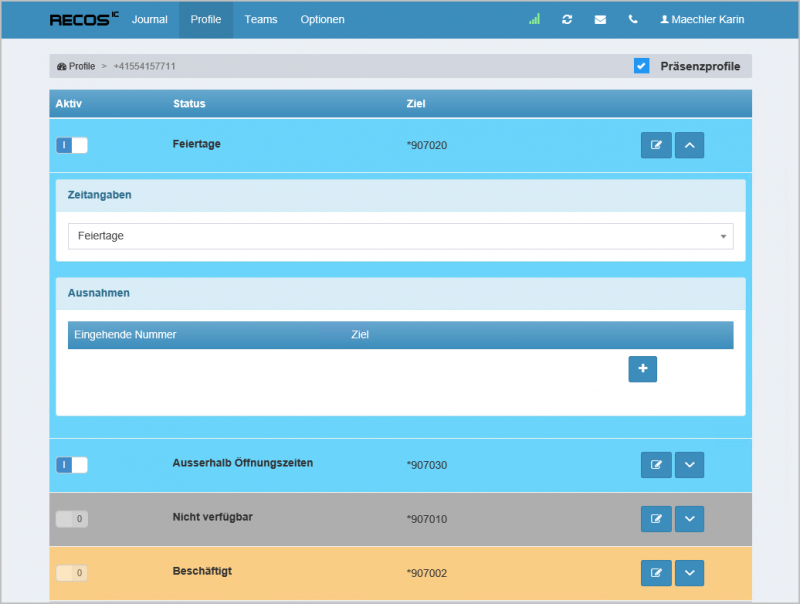Click the phone handset icon
The width and height of the screenshot is (800, 604).
point(633,19)
